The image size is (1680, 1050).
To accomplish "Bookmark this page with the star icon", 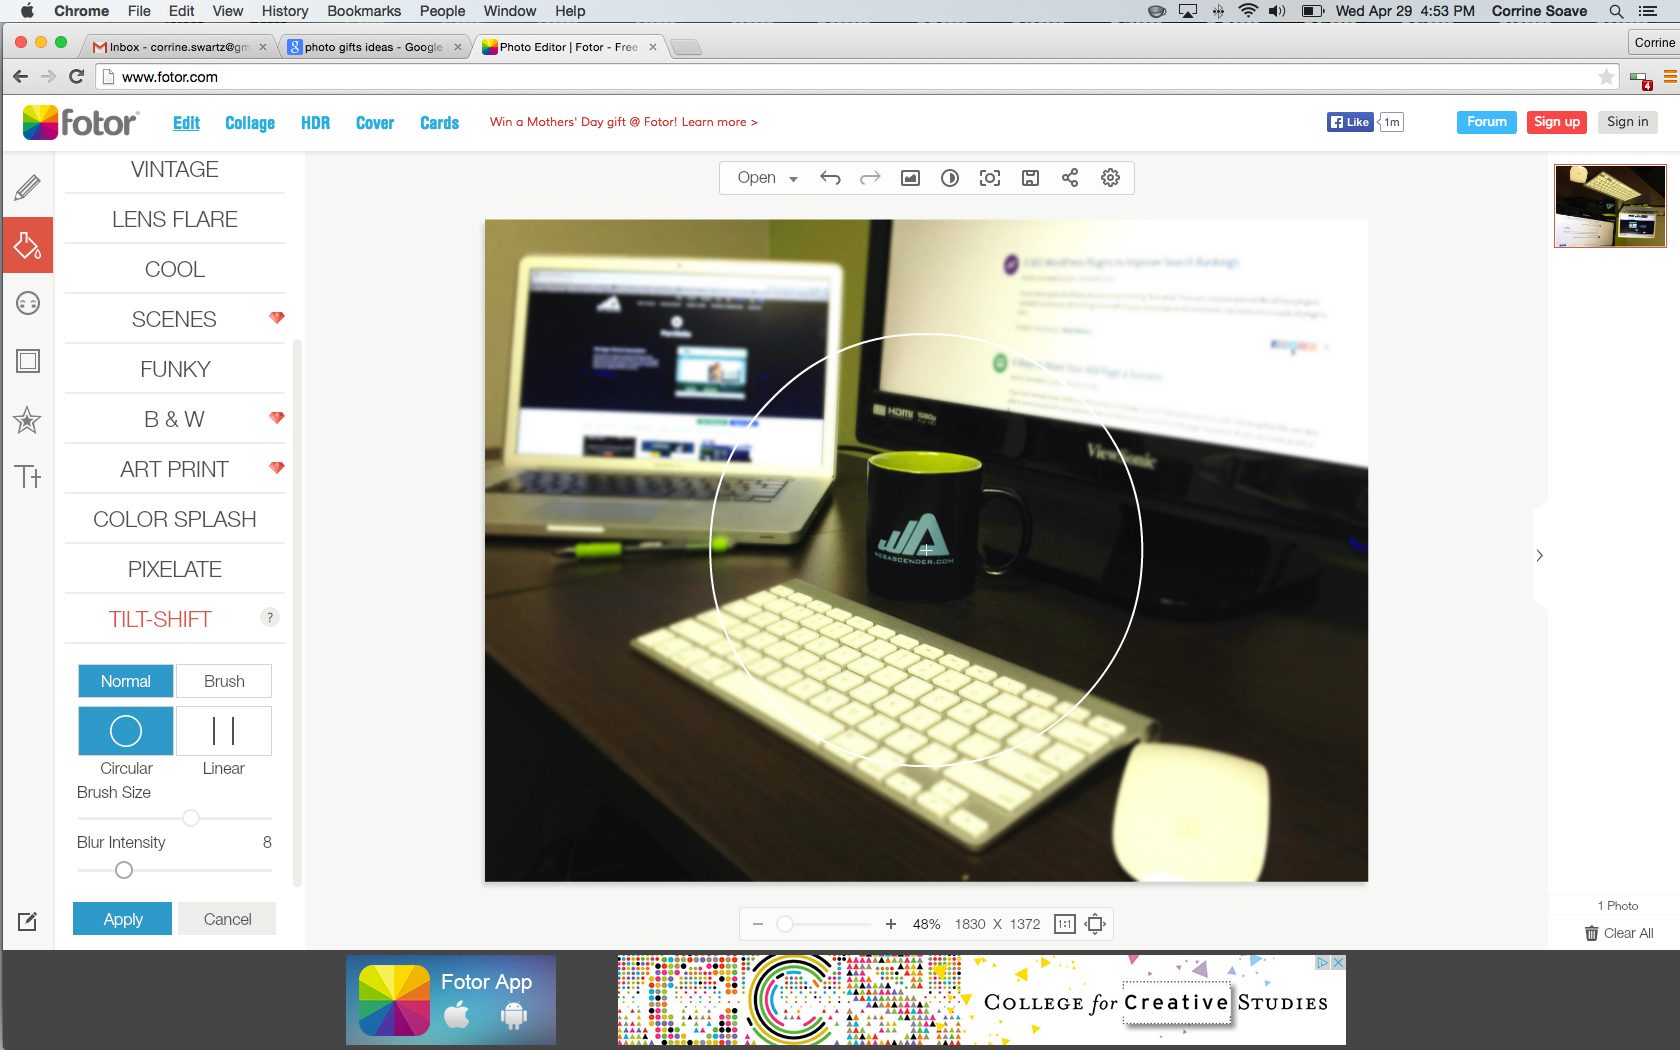I will click(x=1606, y=76).
